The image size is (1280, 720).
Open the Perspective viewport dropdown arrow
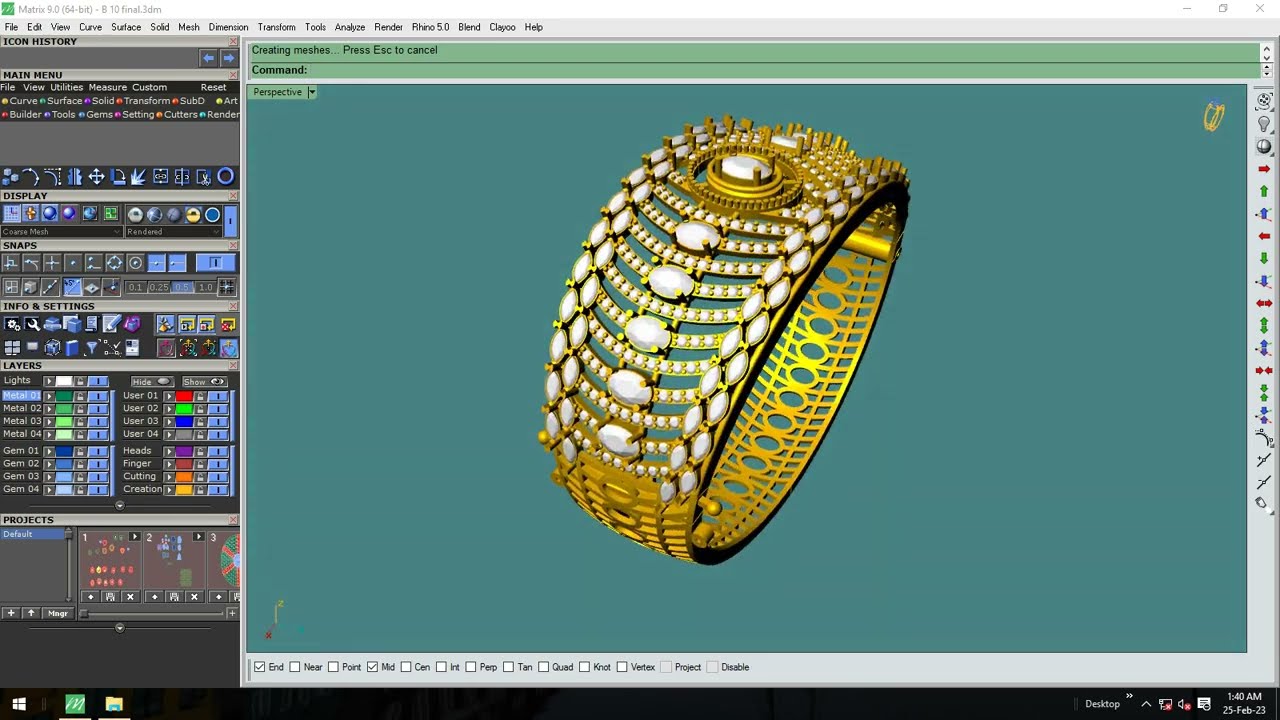(311, 92)
